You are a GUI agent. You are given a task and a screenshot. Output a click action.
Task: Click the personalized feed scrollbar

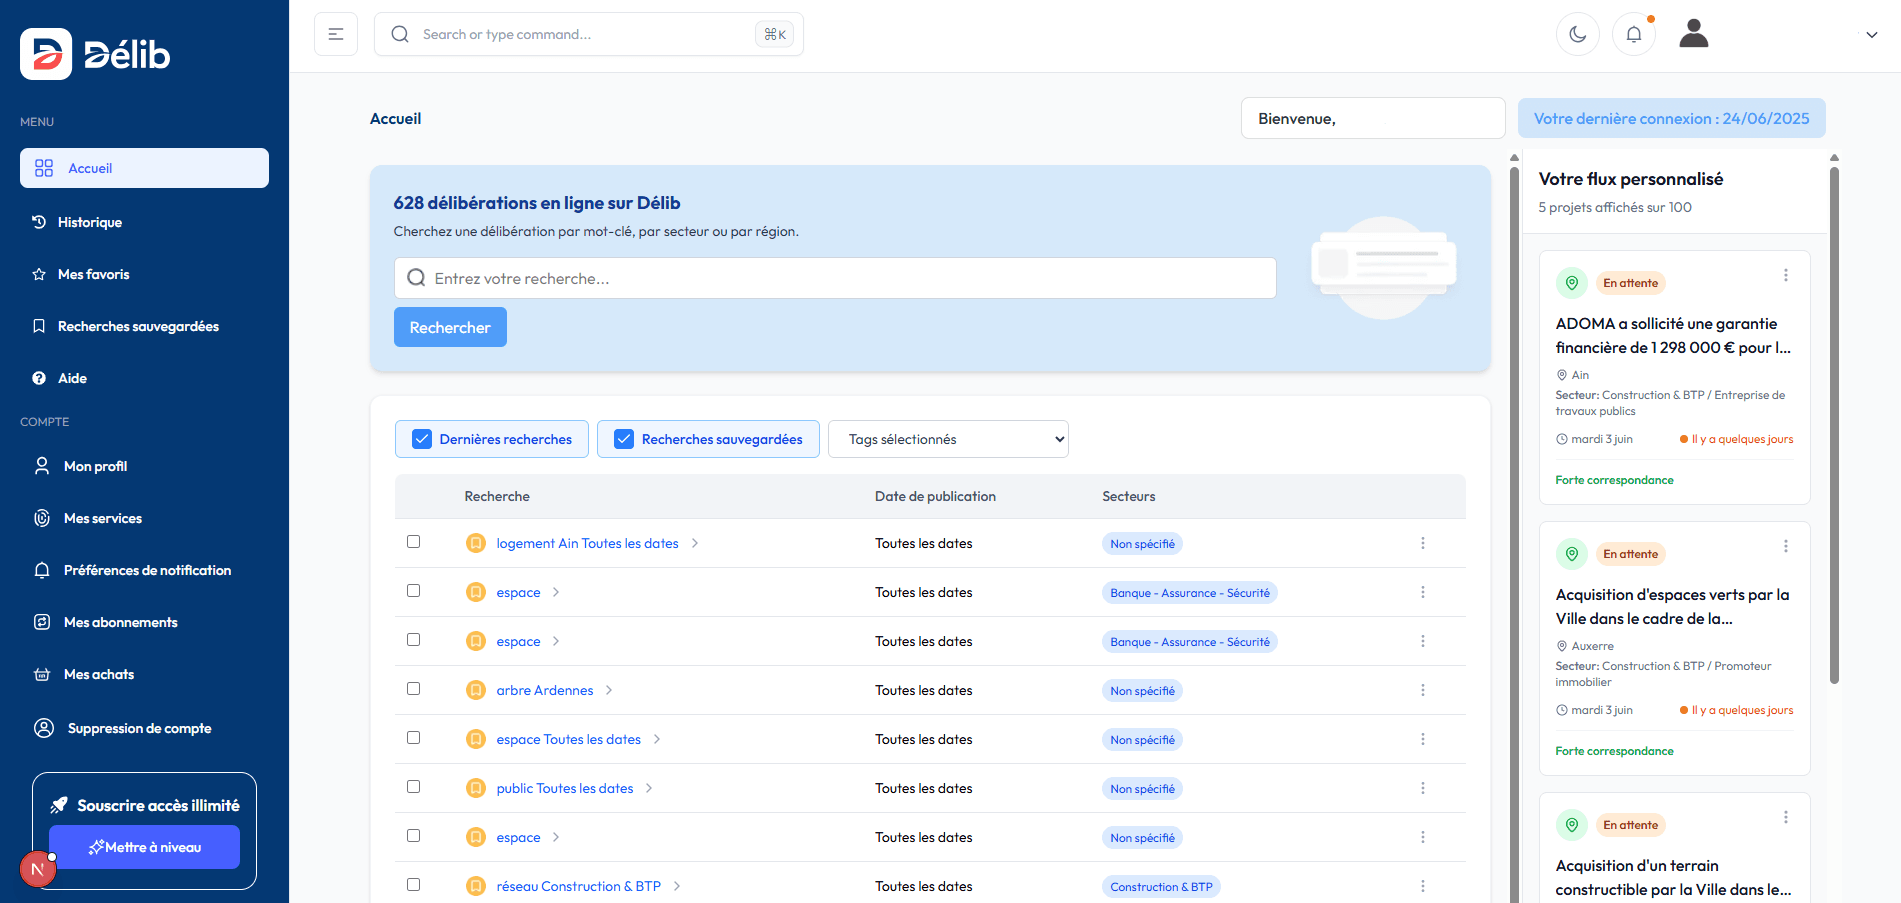click(x=1834, y=425)
